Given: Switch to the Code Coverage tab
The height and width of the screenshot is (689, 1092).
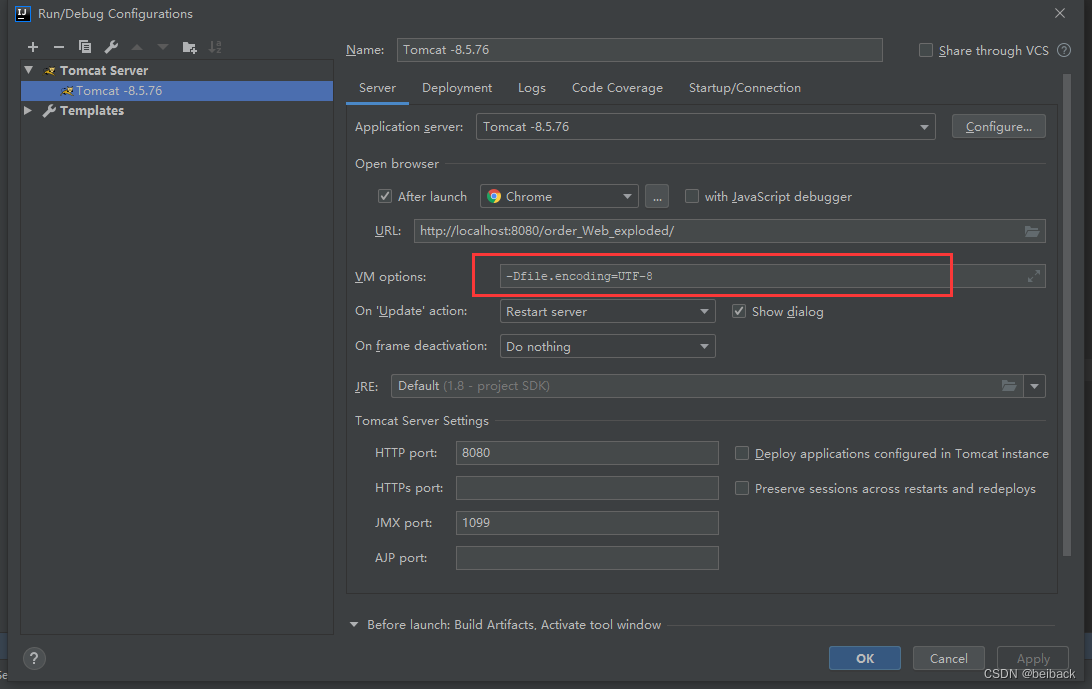Looking at the screenshot, I should coord(617,88).
